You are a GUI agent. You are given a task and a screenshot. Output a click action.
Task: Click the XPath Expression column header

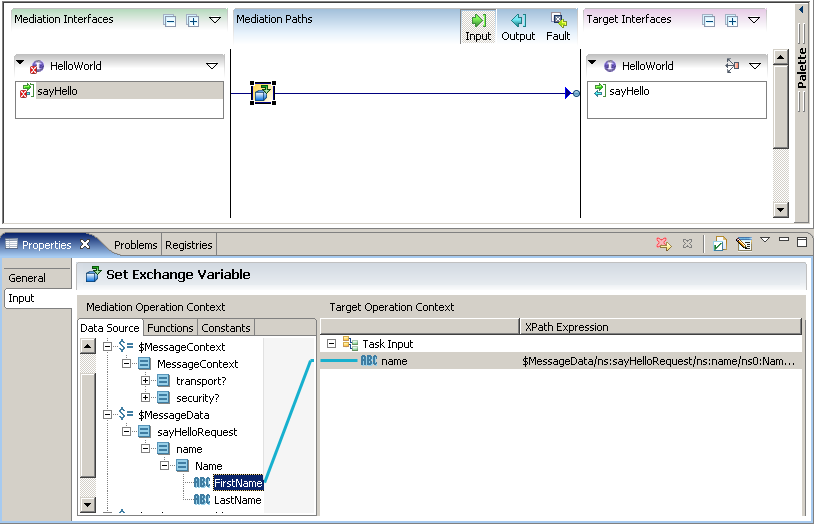point(660,327)
